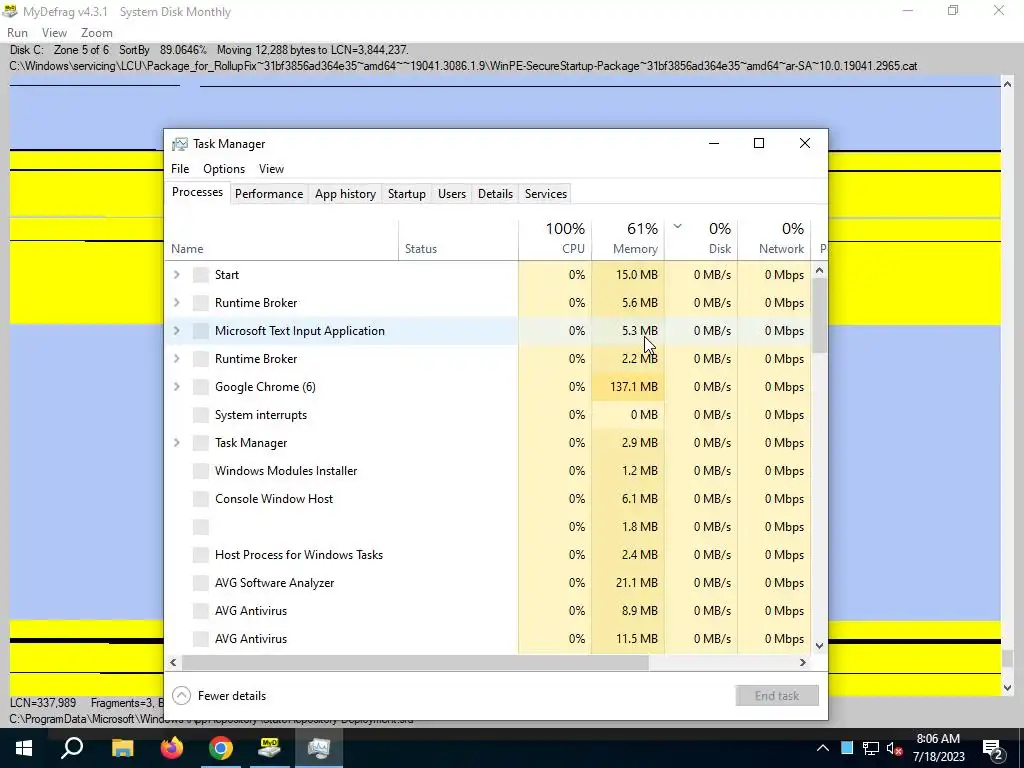Switch to the Performance tab
The height and width of the screenshot is (768, 1024).
(x=269, y=194)
